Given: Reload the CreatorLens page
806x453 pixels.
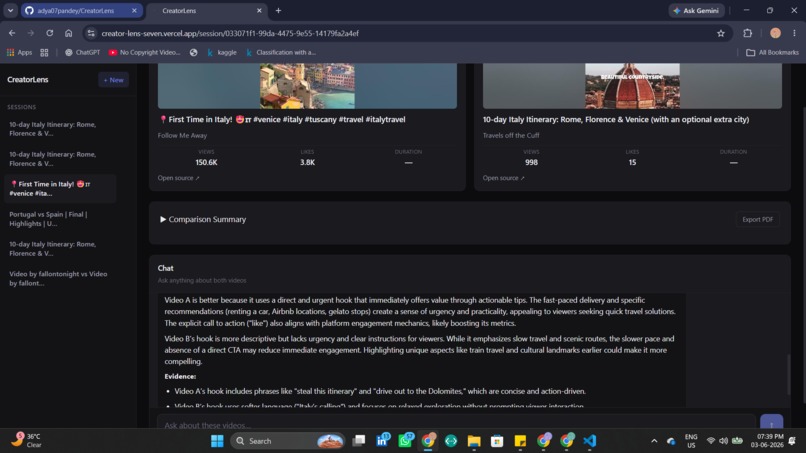Looking at the screenshot, I should (x=49, y=33).
